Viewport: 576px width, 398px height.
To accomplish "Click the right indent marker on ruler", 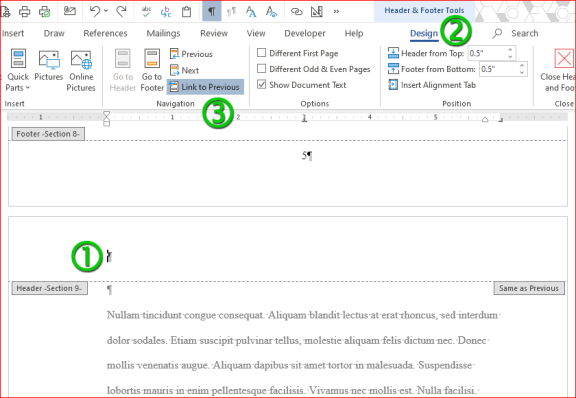I will (485, 119).
